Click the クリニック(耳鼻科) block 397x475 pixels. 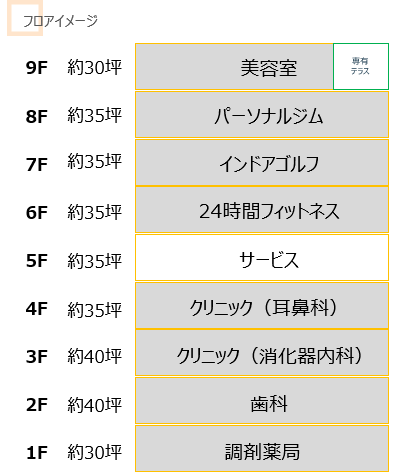pos(262,306)
